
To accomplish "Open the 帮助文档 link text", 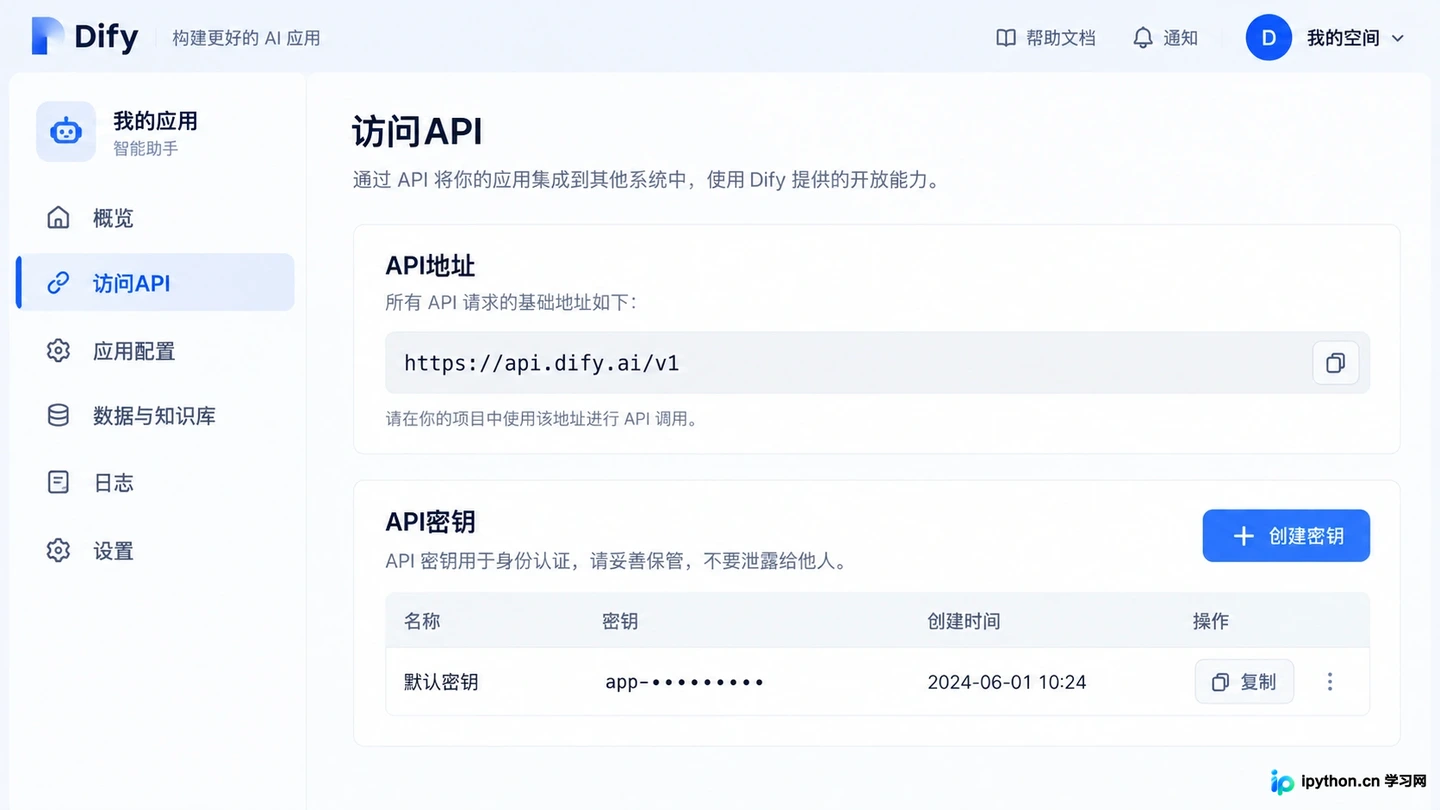I will (x=1060, y=38).
